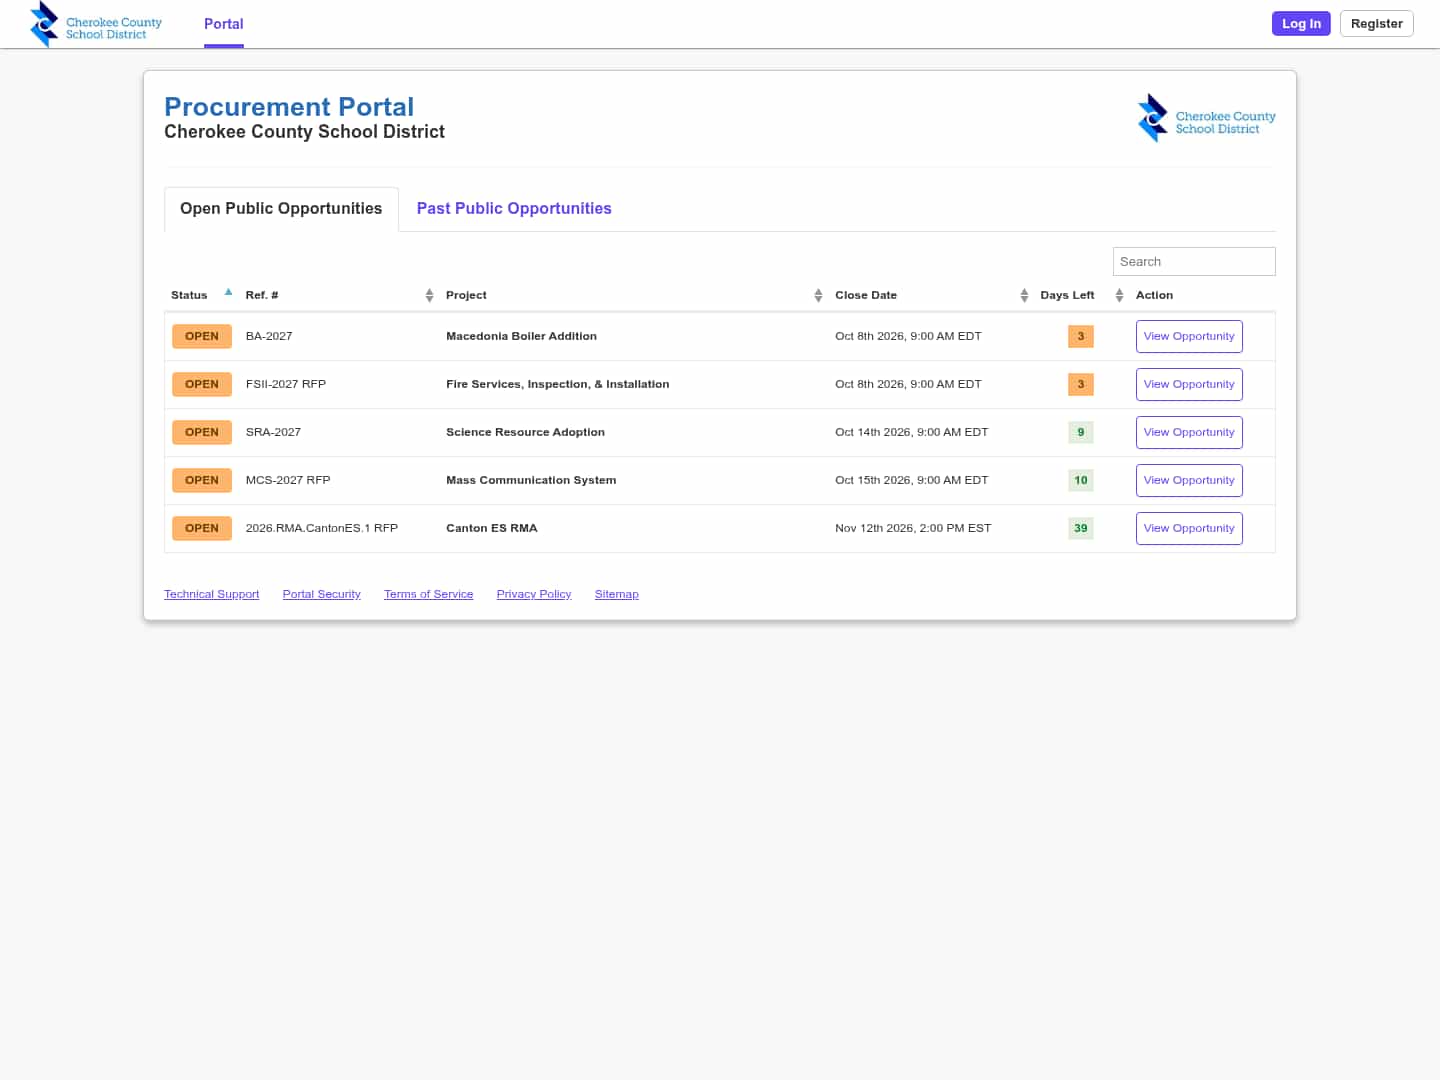Viewport: 1440px width, 1080px height.
Task: Open the Technical Support link
Action: pyautogui.click(x=211, y=594)
